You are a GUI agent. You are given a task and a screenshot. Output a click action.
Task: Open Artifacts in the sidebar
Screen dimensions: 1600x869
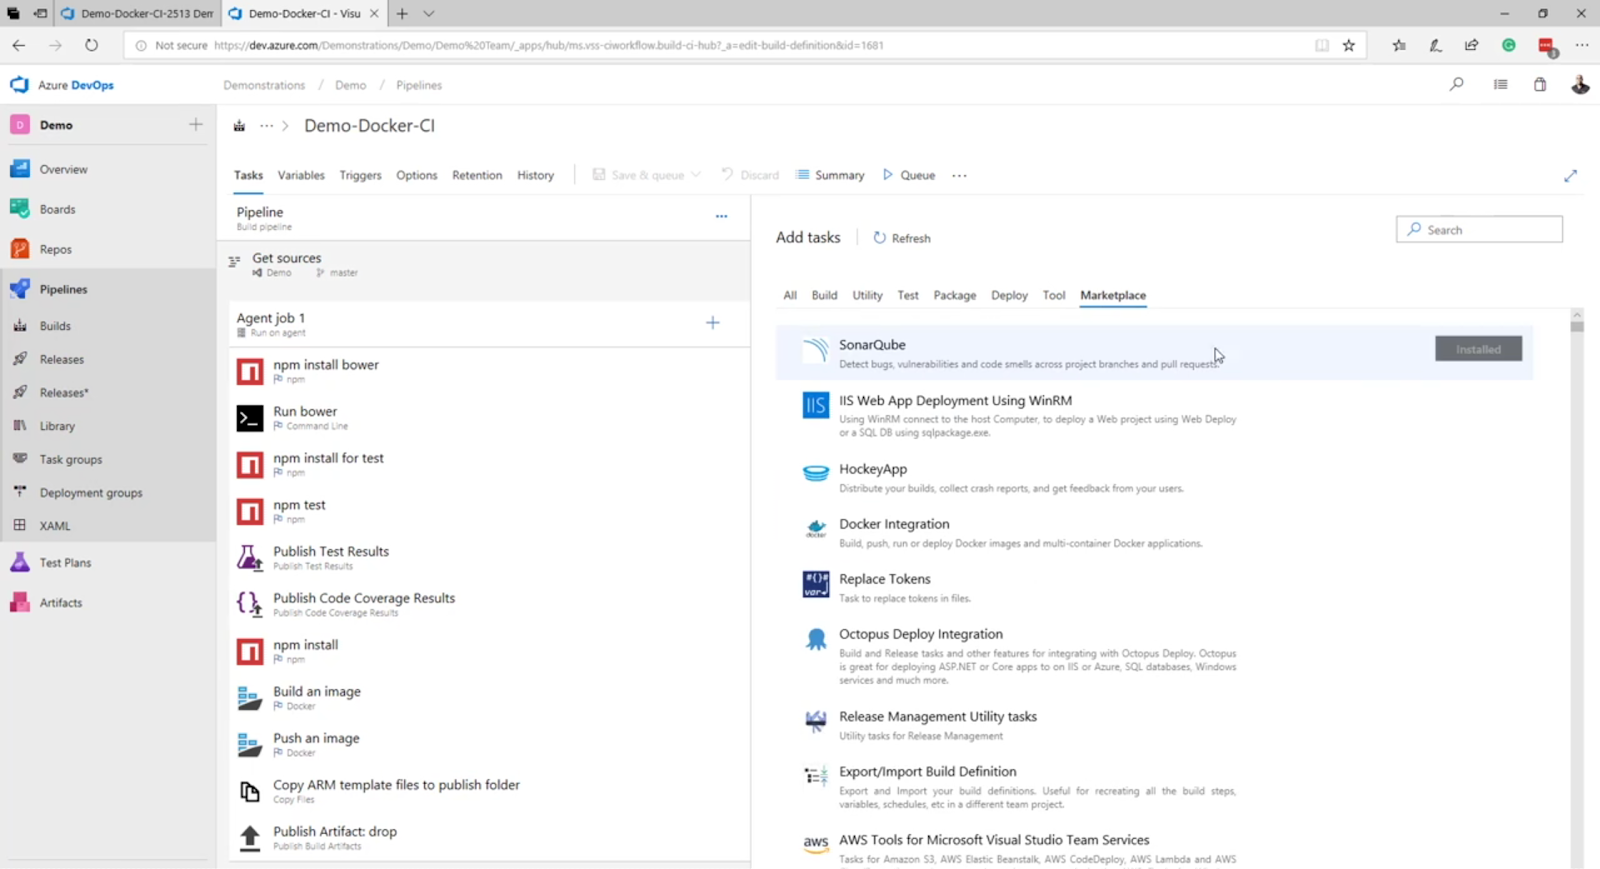click(61, 603)
